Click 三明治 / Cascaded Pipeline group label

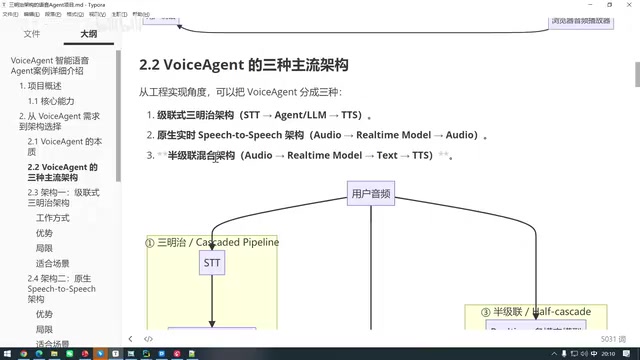pos(212,242)
